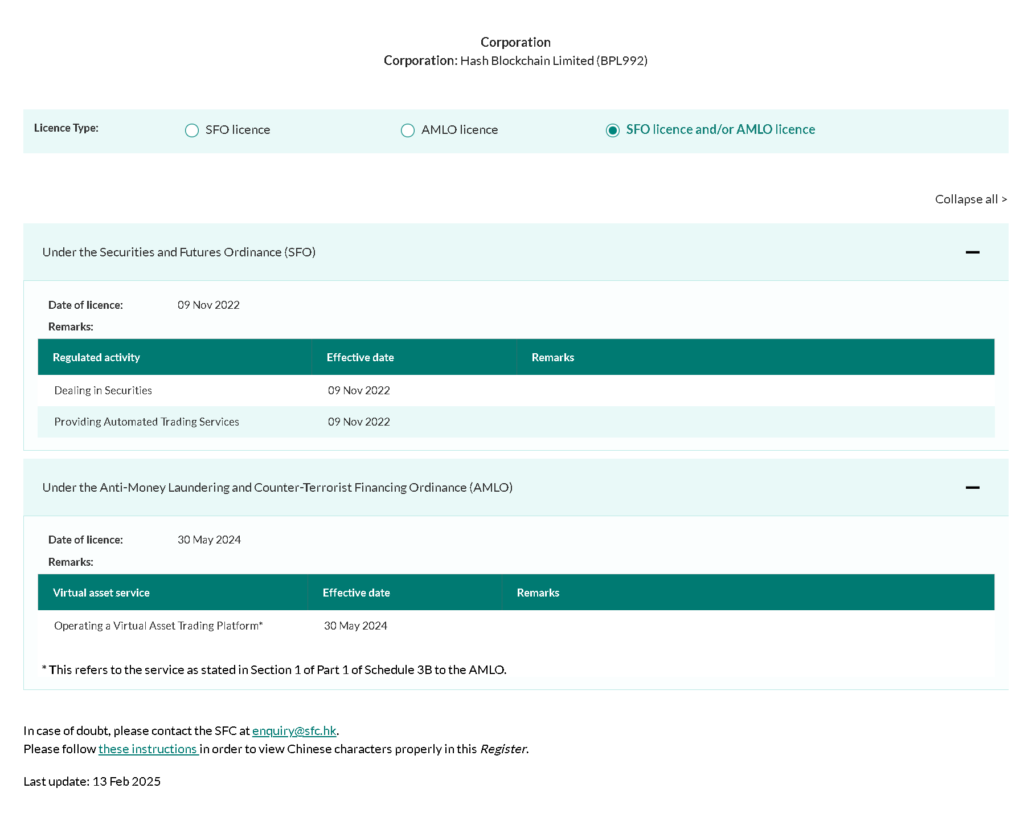Click Collapse all link

point(970,199)
